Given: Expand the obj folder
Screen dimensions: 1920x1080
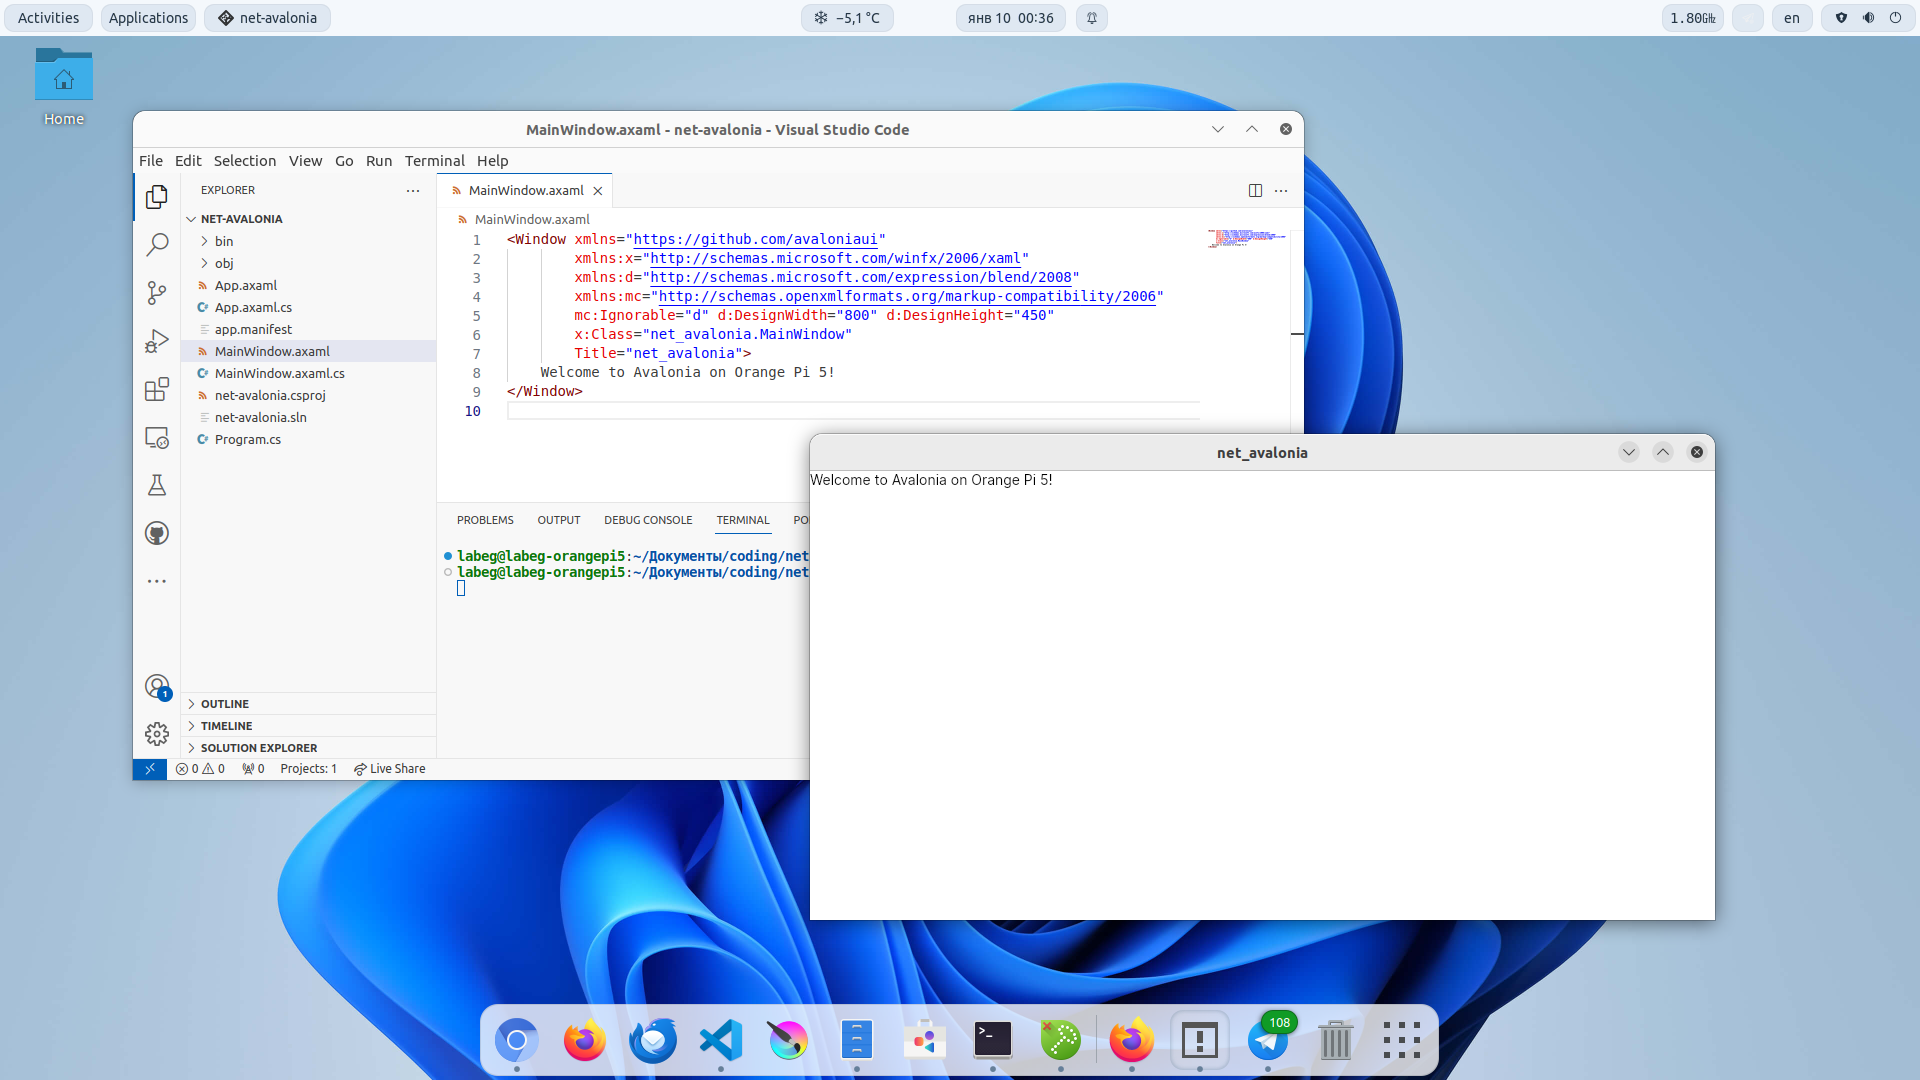Looking at the screenshot, I should tap(309, 263).
